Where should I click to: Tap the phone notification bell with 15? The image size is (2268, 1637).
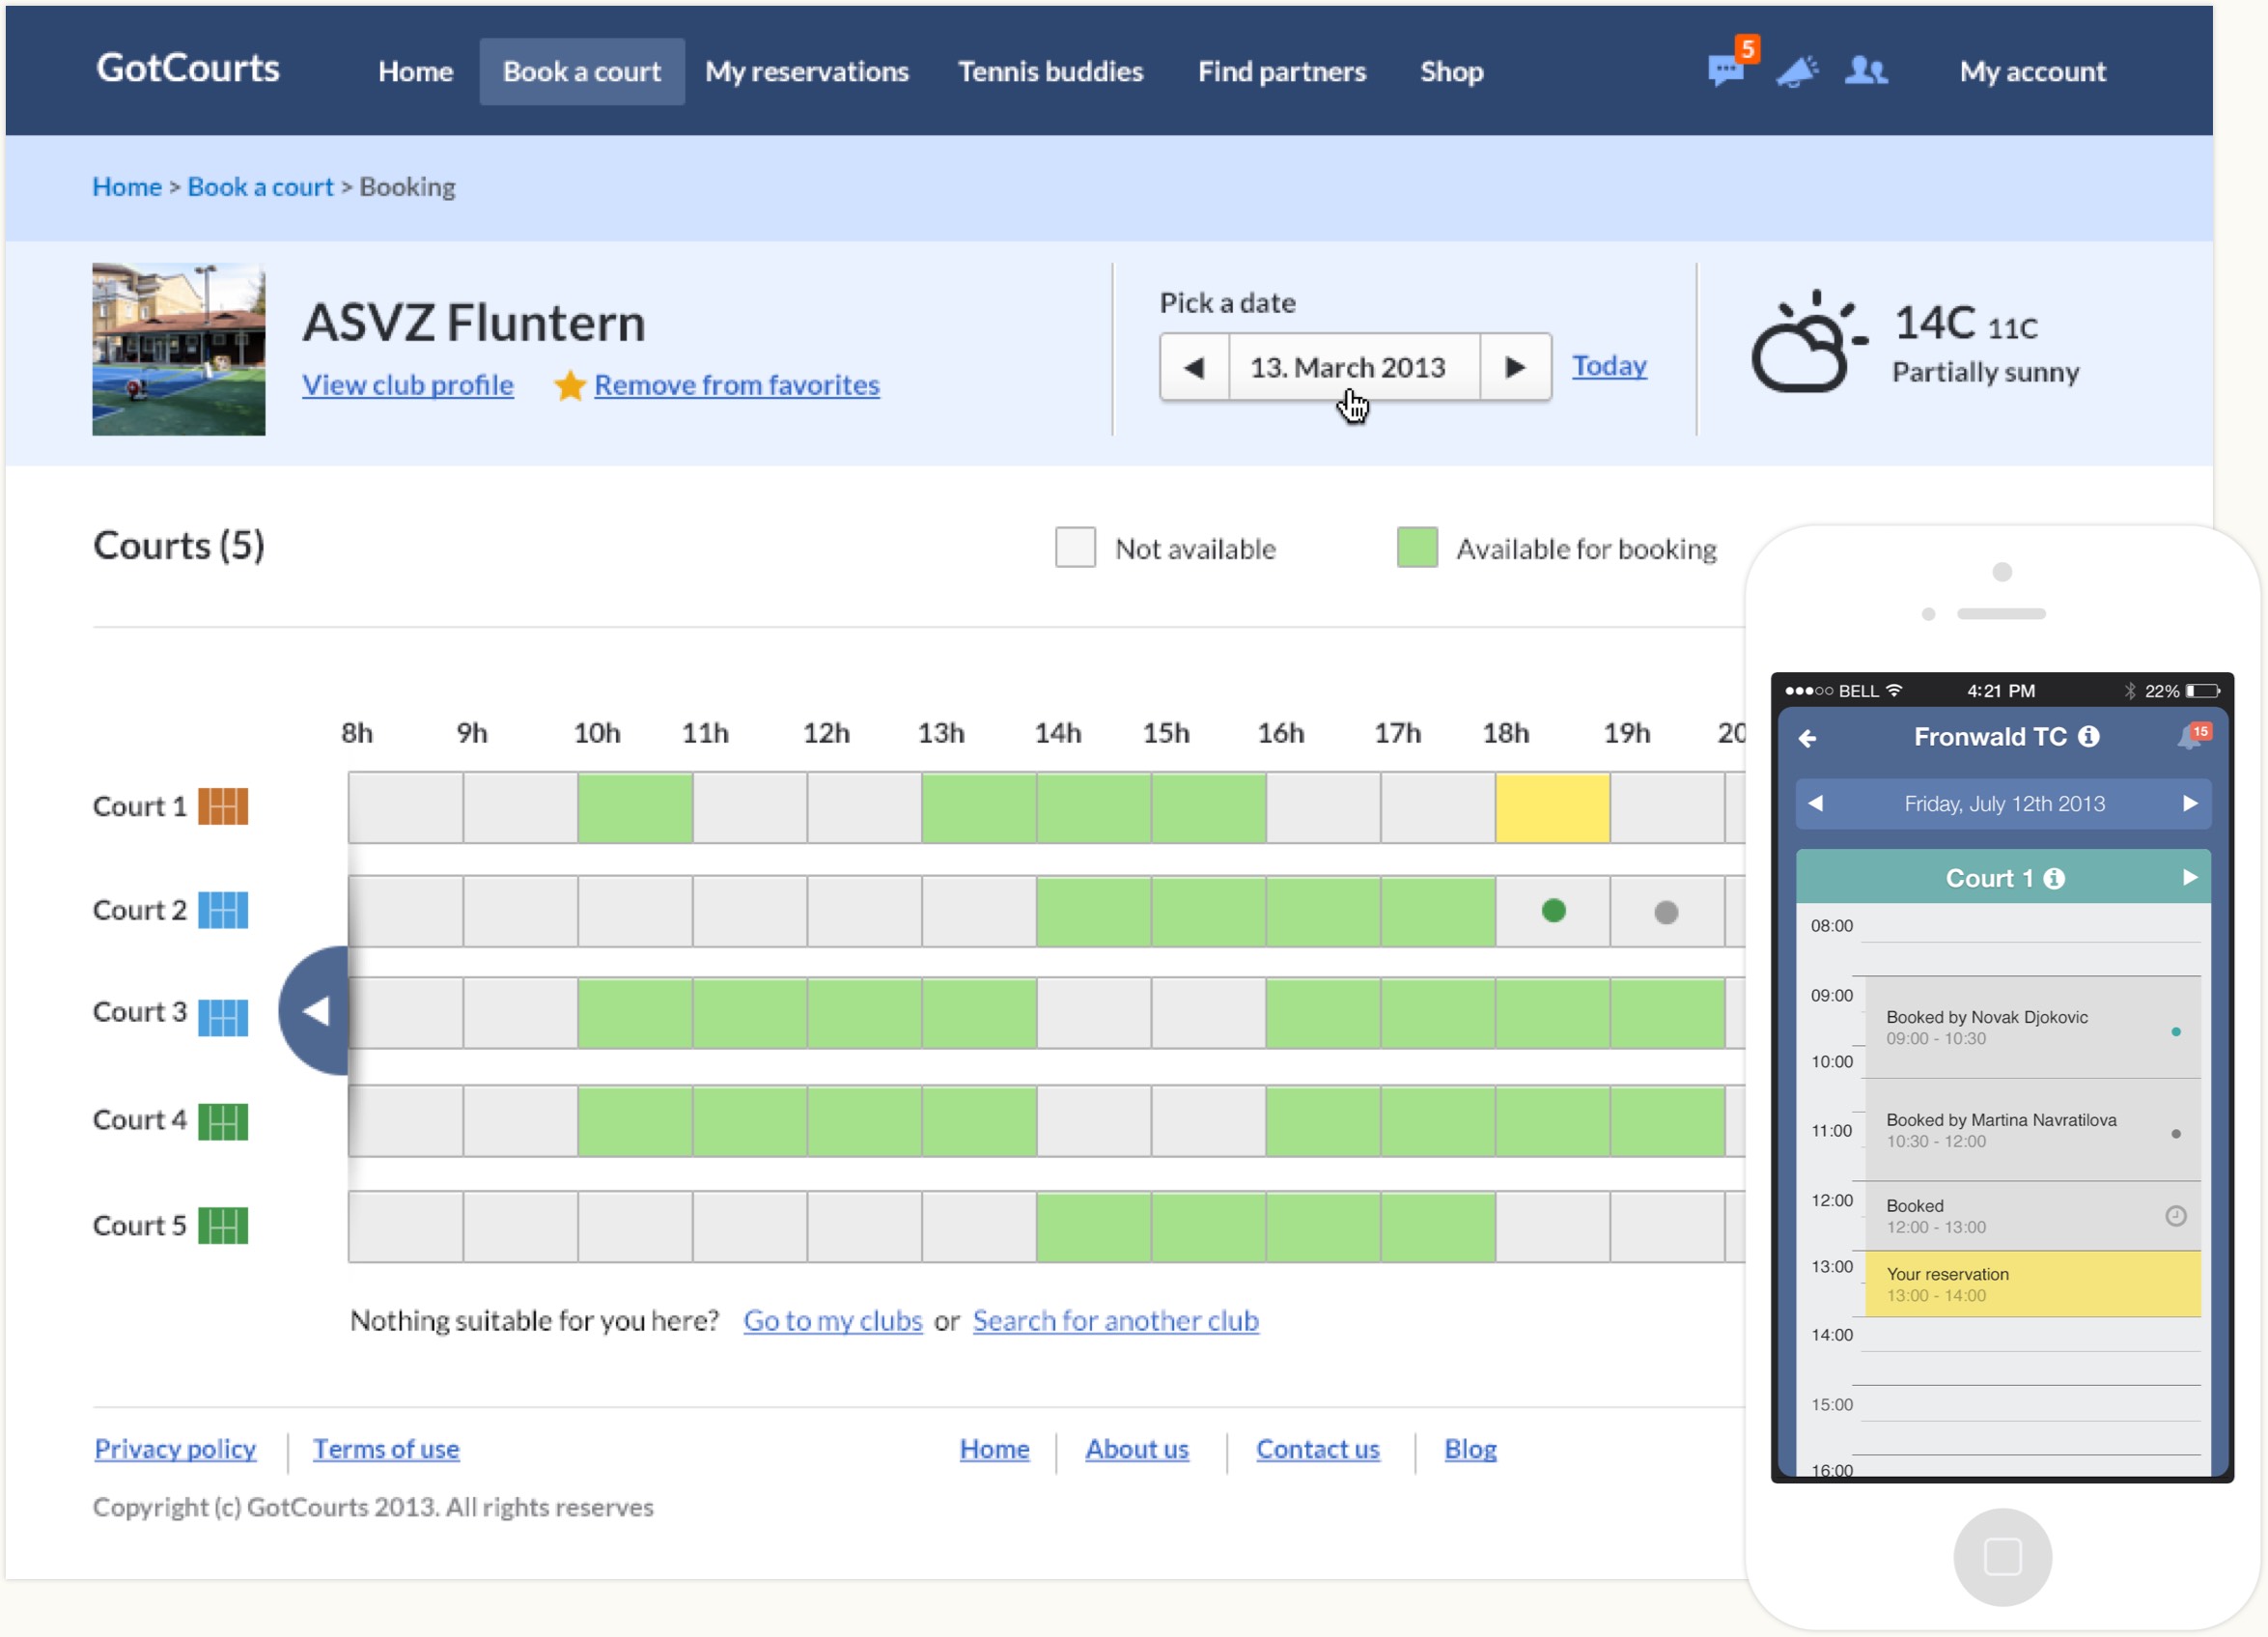2190,738
